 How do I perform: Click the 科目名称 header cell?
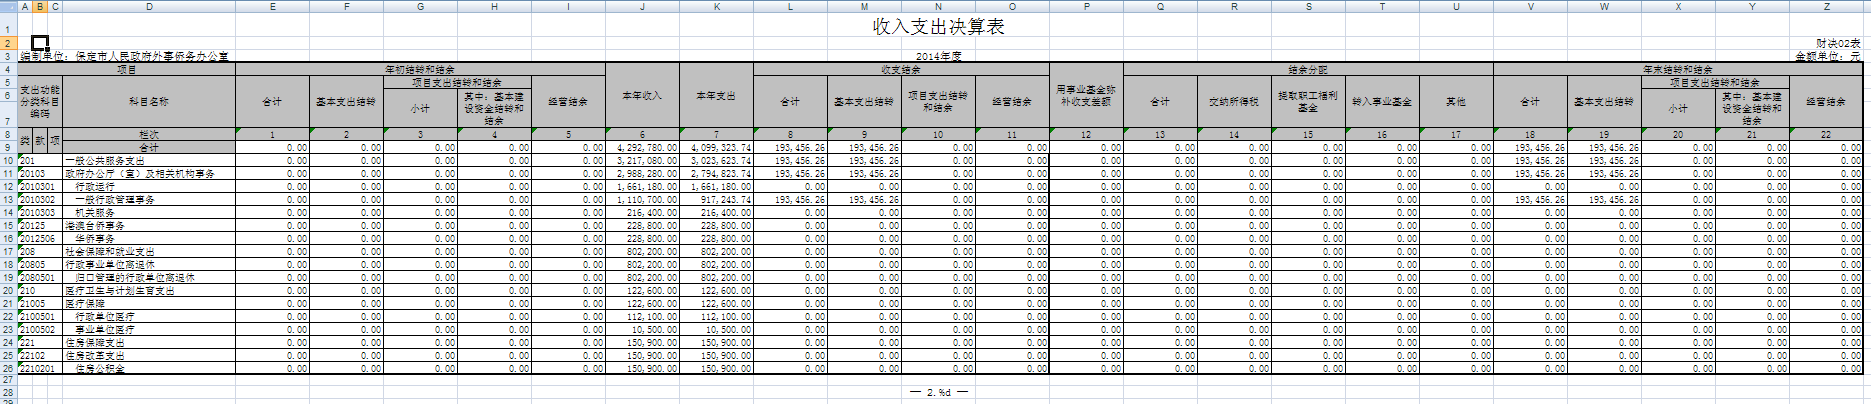tap(148, 101)
